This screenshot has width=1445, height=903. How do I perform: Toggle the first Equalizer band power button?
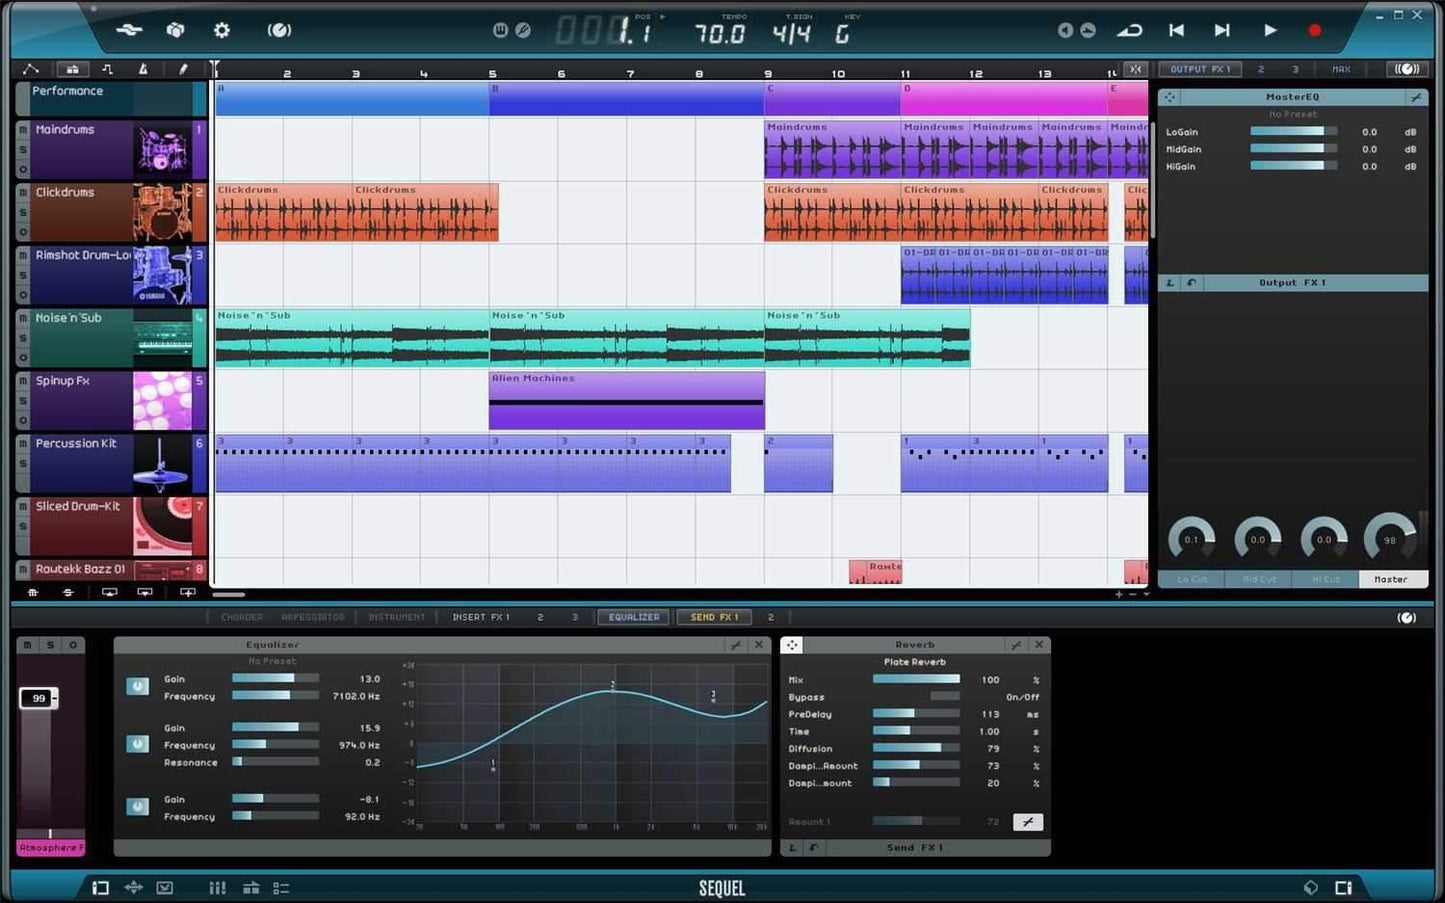pos(138,686)
